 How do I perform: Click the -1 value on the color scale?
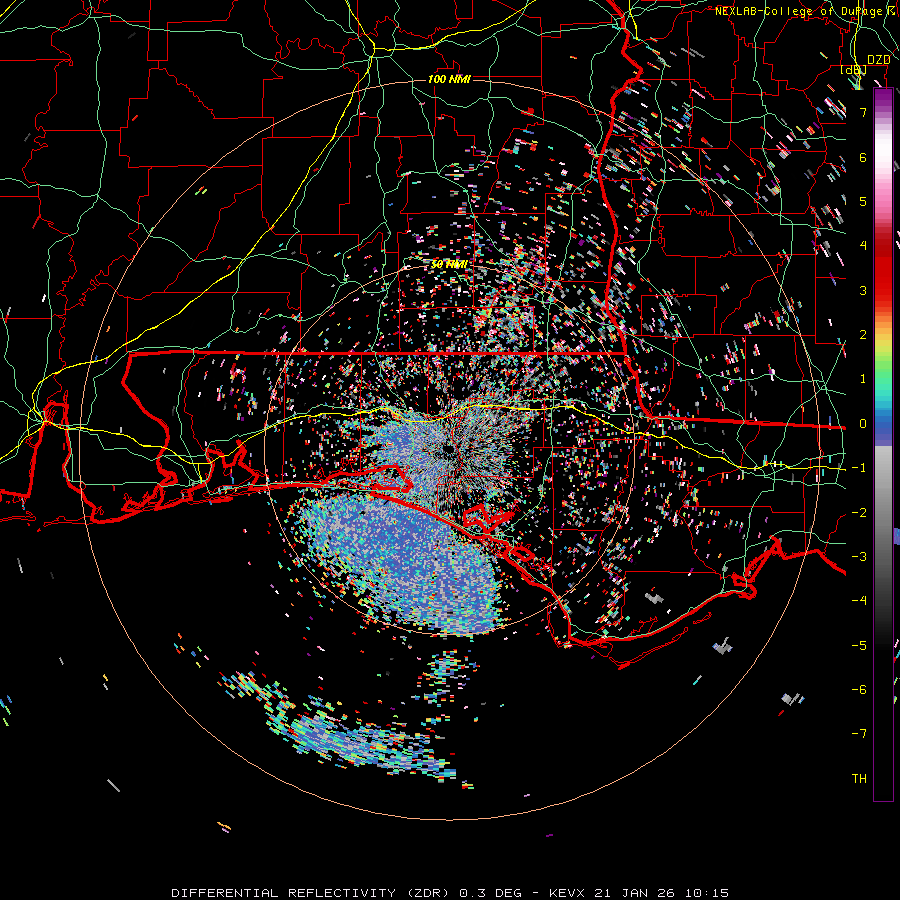pyautogui.click(x=859, y=468)
